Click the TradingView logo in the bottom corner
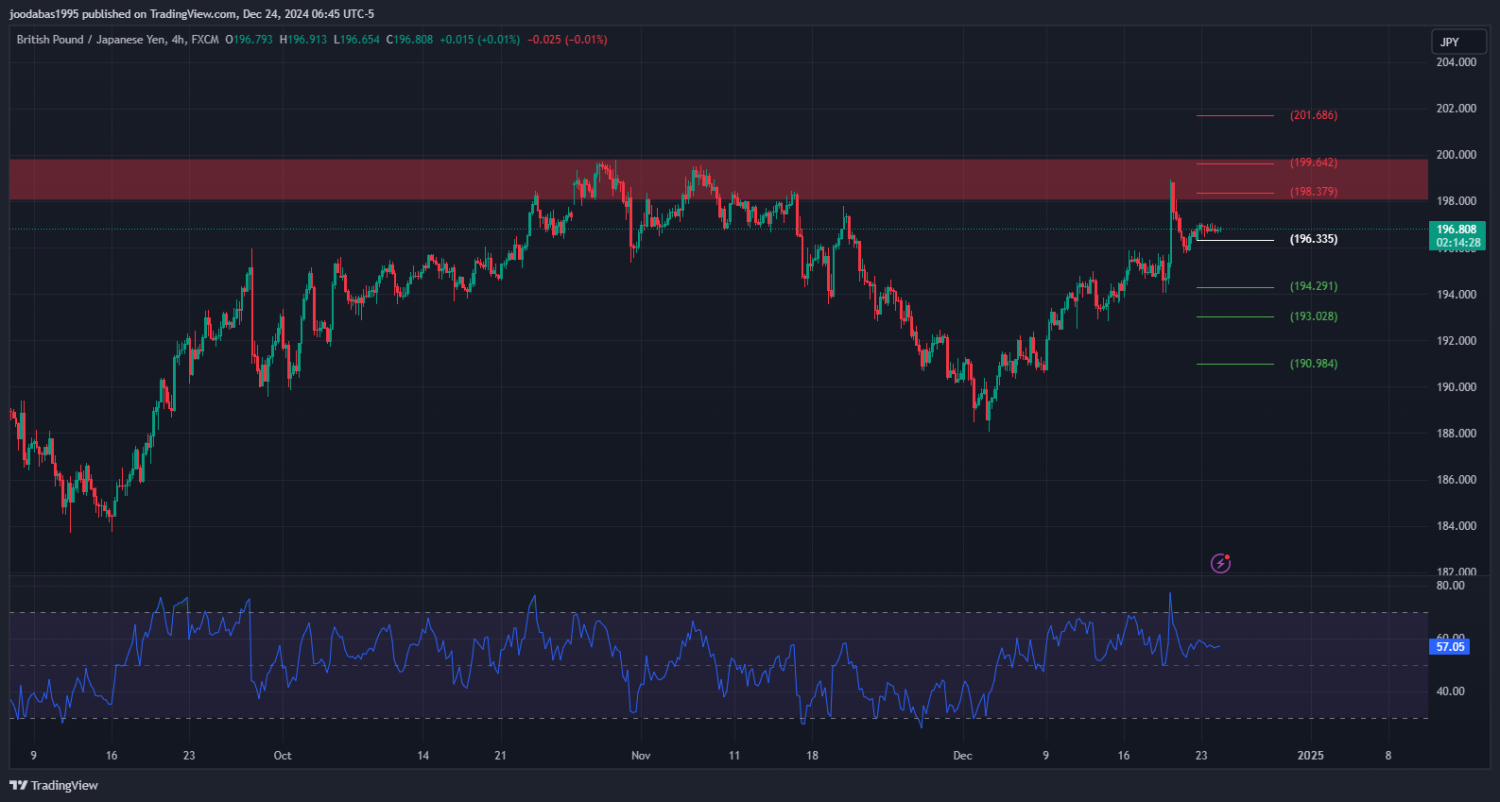The height and width of the screenshot is (802, 1500). click(54, 785)
